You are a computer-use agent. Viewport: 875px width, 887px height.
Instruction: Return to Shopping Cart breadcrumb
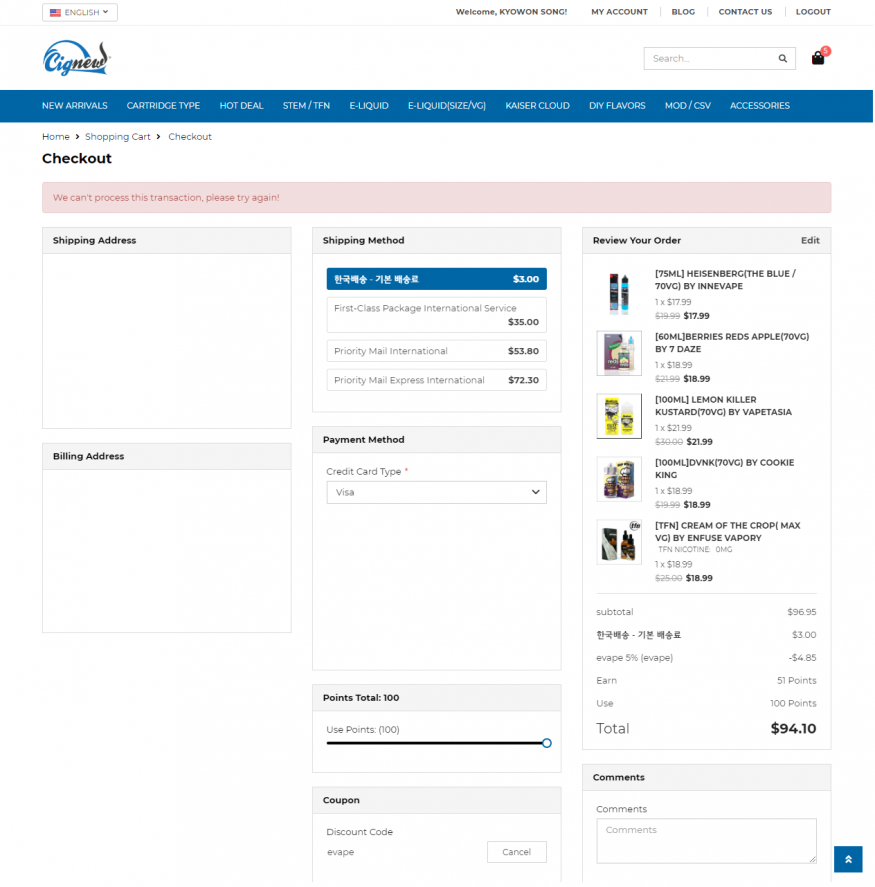click(x=118, y=137)
